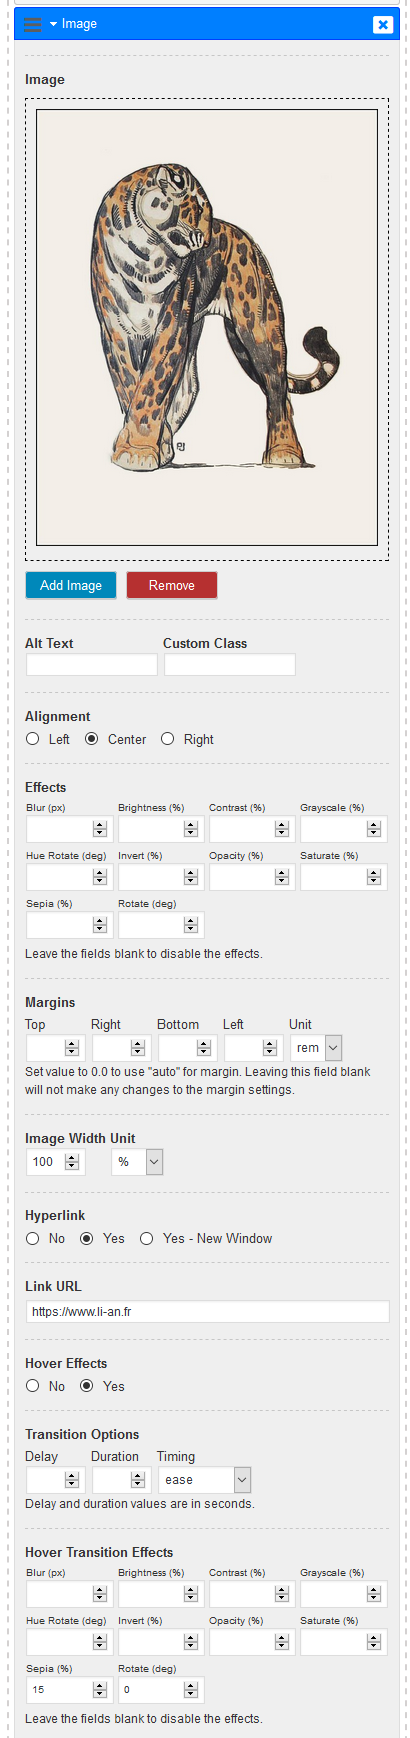410x1738 pixels.
Task: Click the Add Image button
Action: [71, 585]
